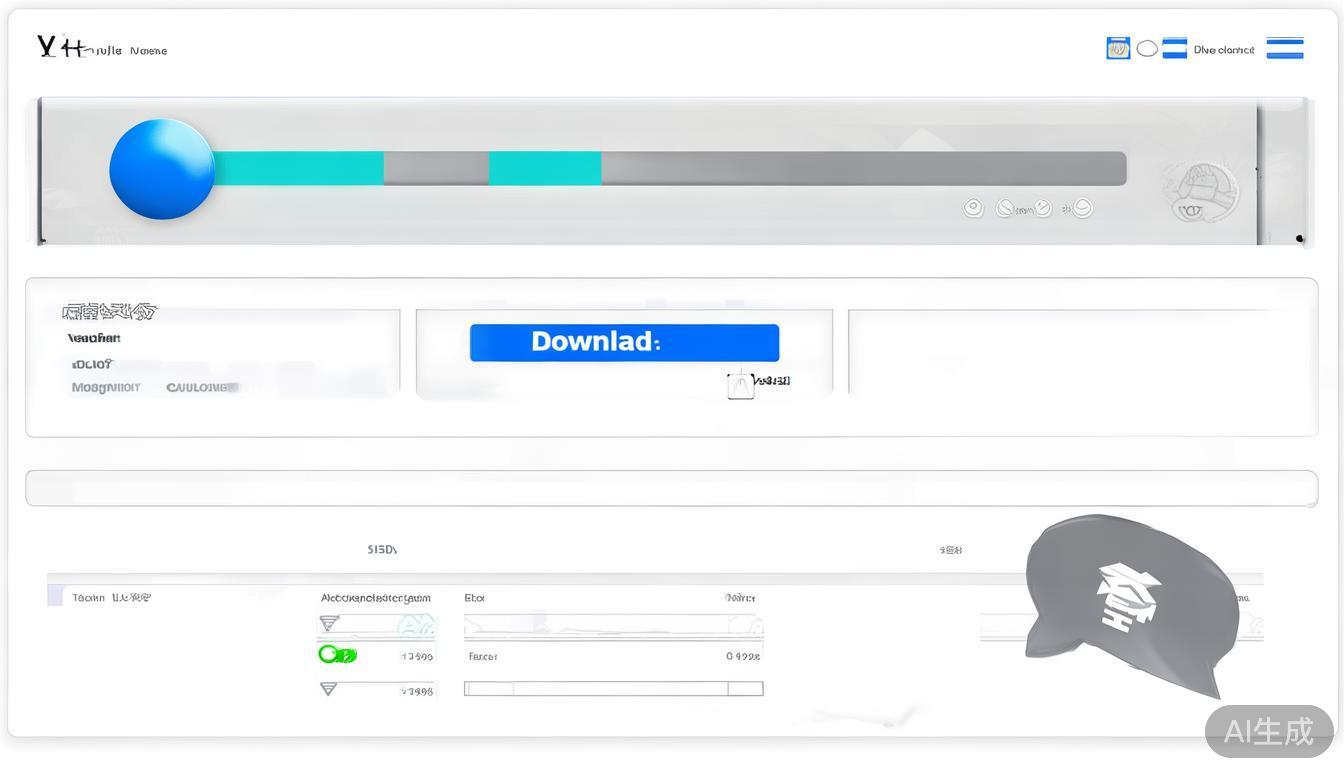Click the AI生成 watermark badge
The width and height of the screenshot is (1344, 768).
pos(1268,731)
